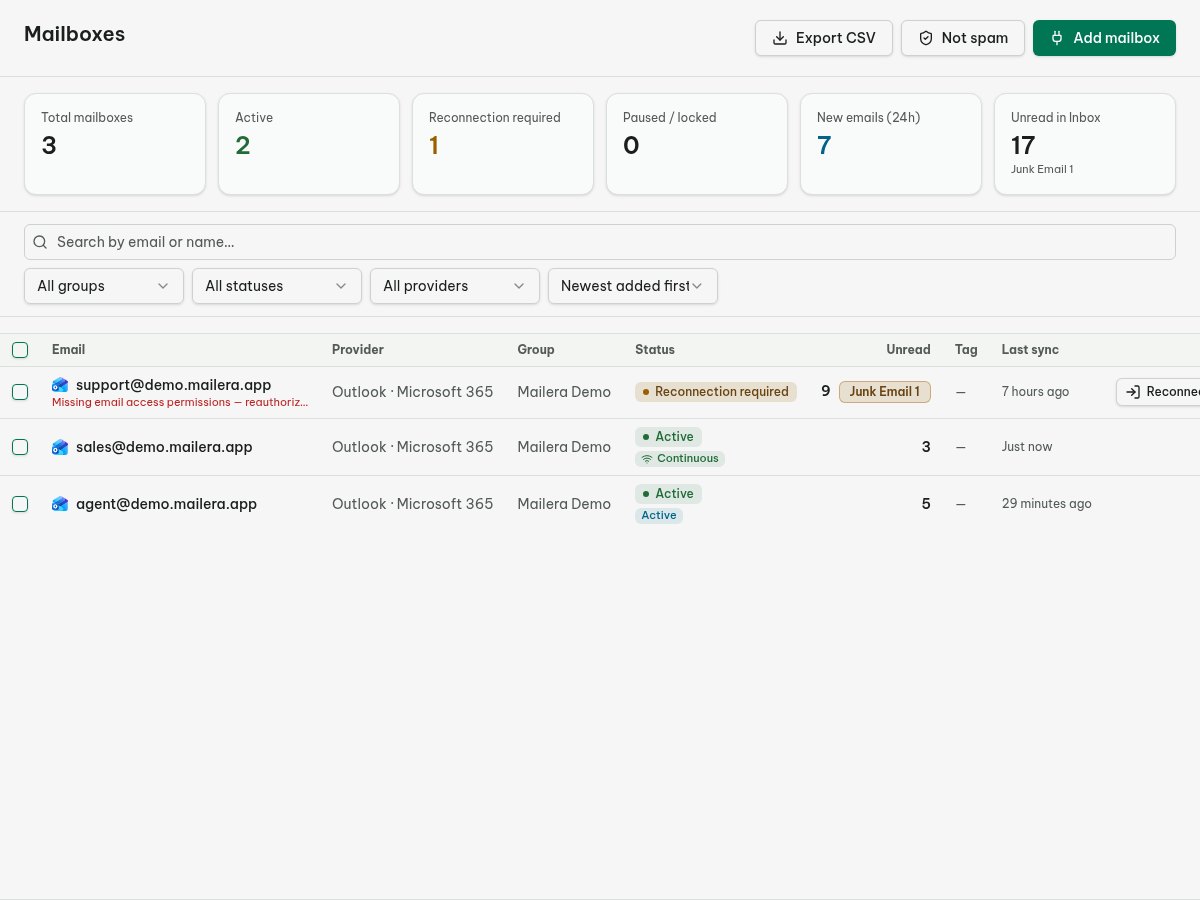Open the All statuses dropdown
Viewport: 1200px width, 900px height.
tap(277, 286)
